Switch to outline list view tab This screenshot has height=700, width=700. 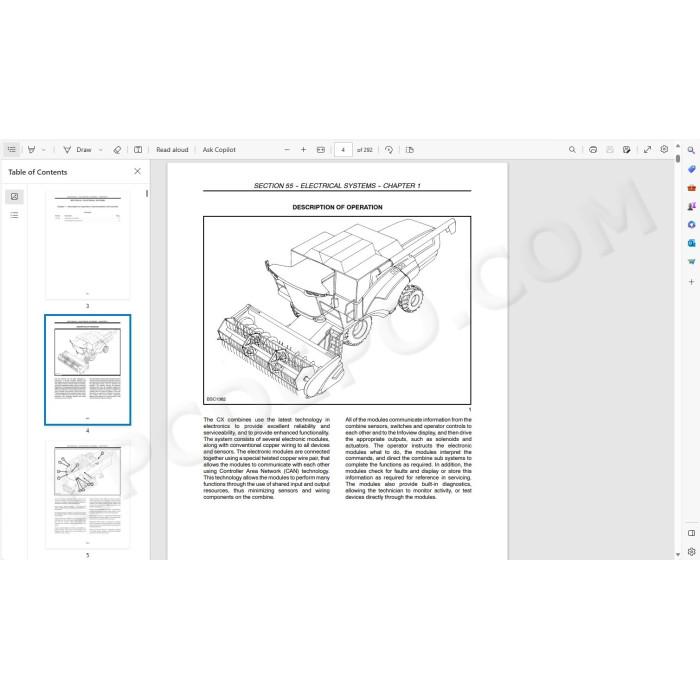[x=14, y=215]
